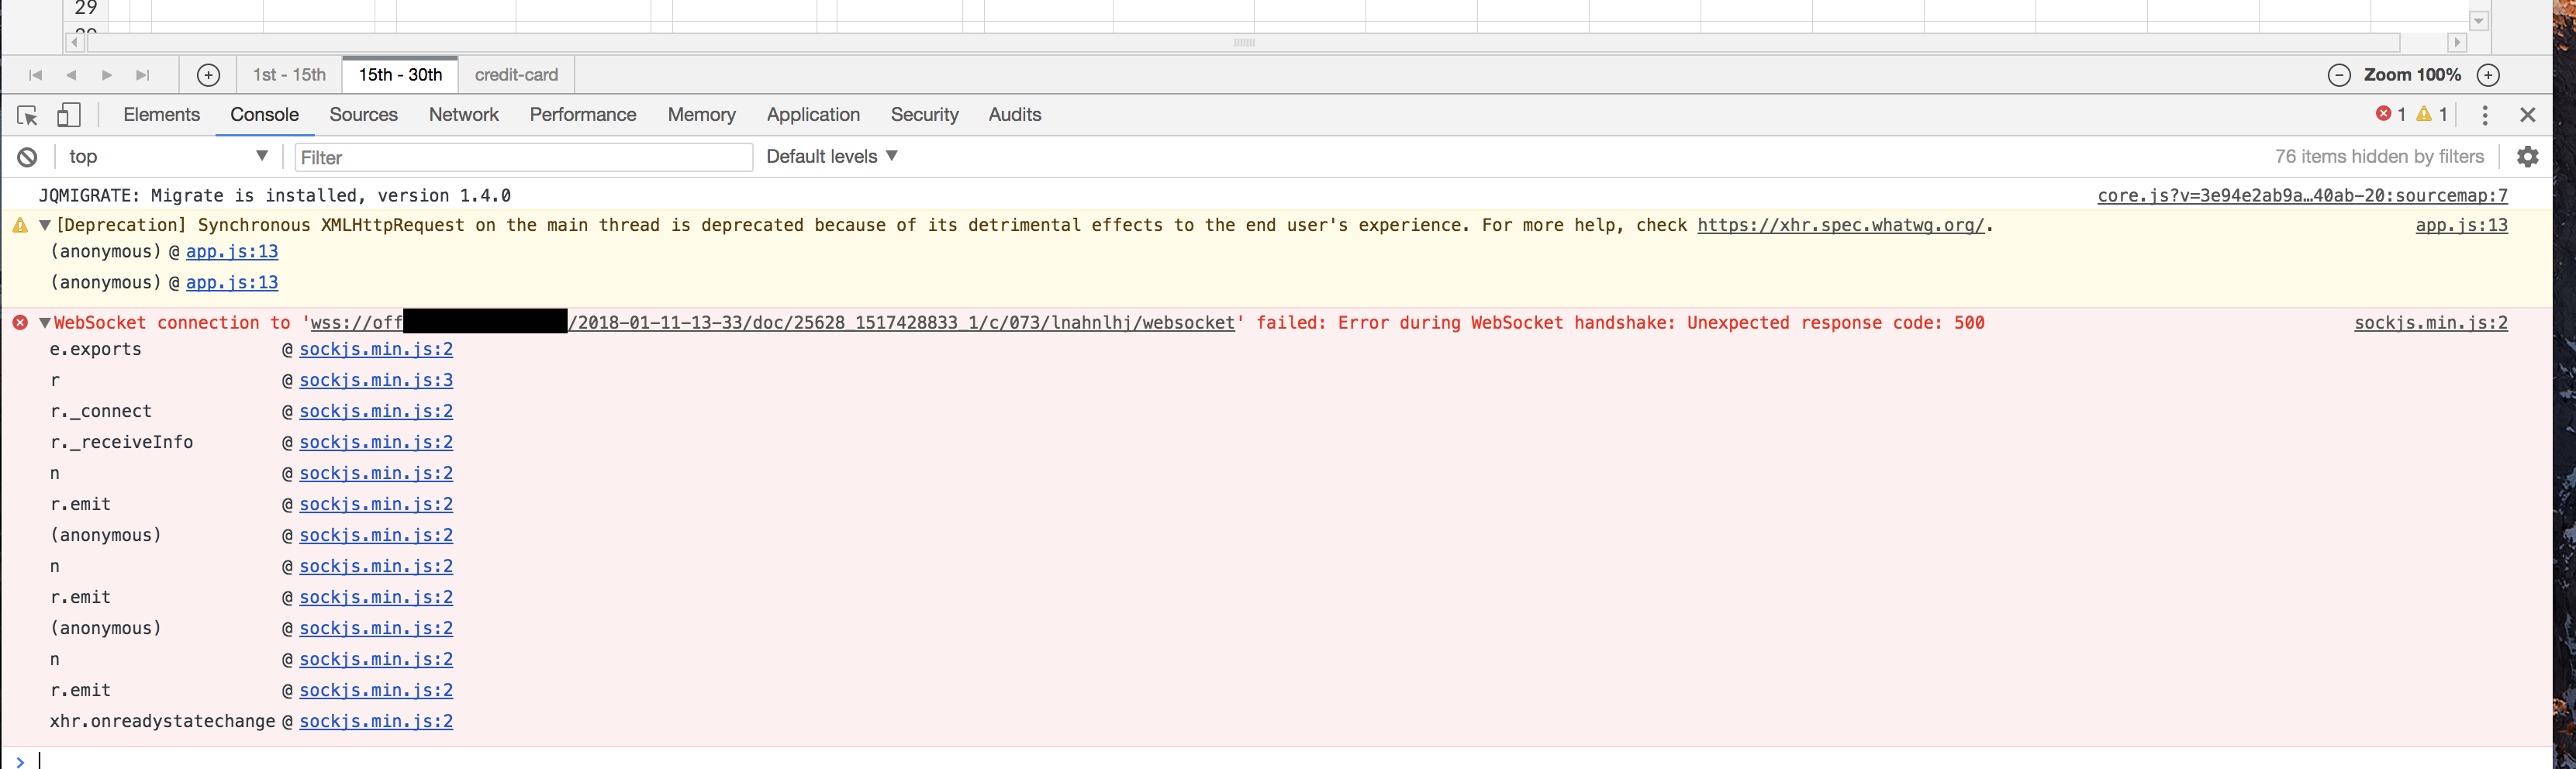Zoom out with the minus icon
Image resolution: width=2576 pixels, height=769 pixels.
(x=2338, y=75)
